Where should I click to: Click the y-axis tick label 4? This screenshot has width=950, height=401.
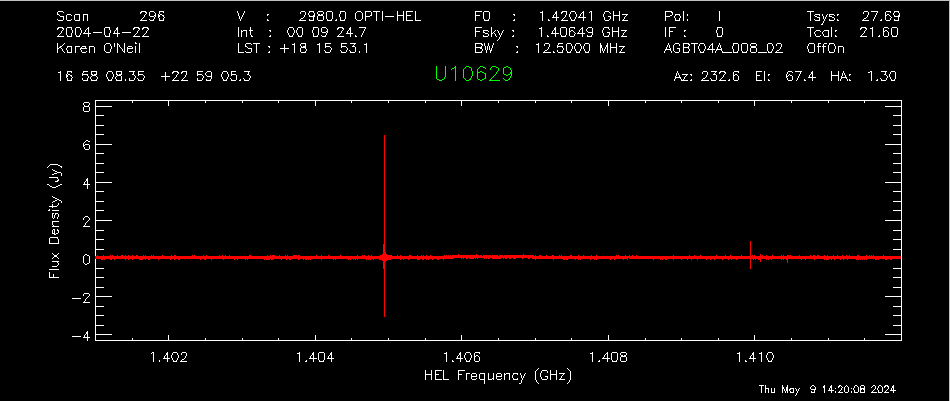pos(87,183)
